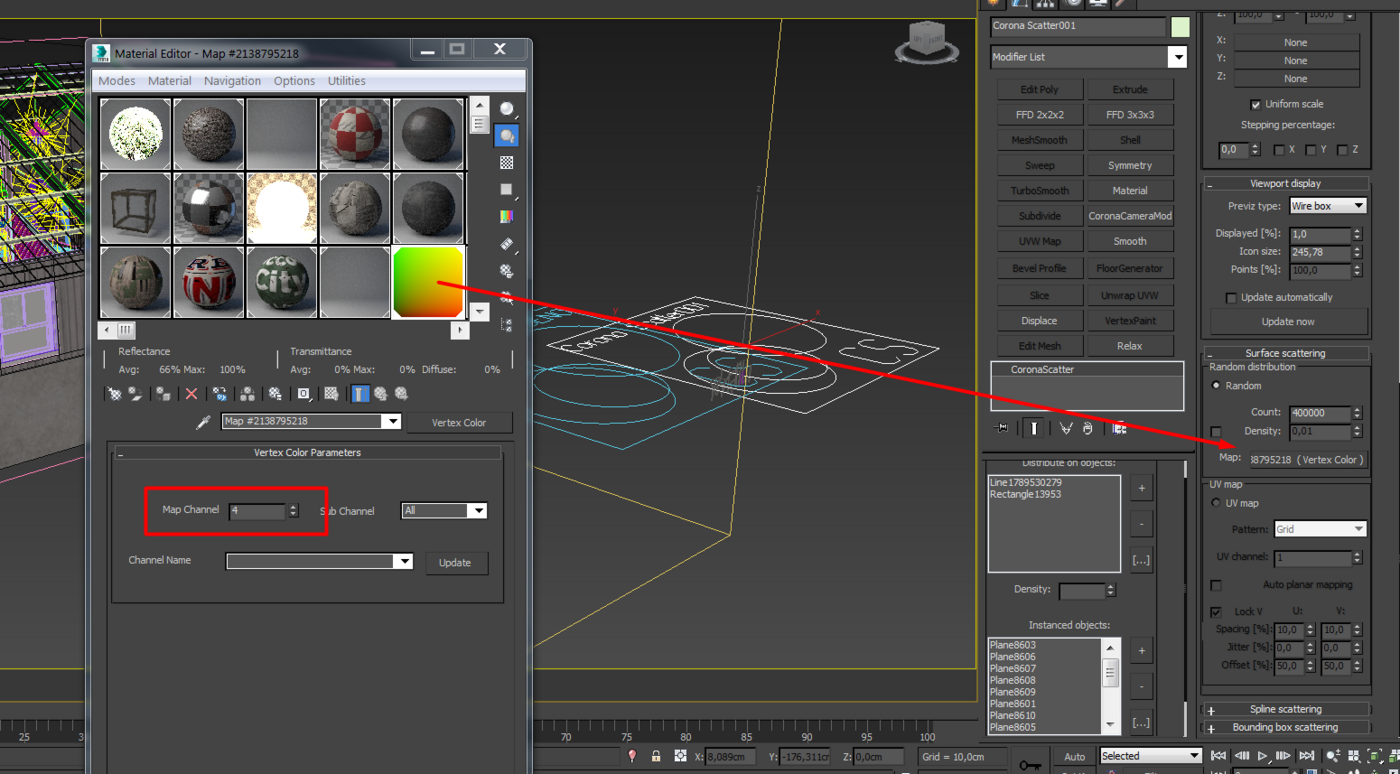Click the red X reset map icon

[191, 394]
